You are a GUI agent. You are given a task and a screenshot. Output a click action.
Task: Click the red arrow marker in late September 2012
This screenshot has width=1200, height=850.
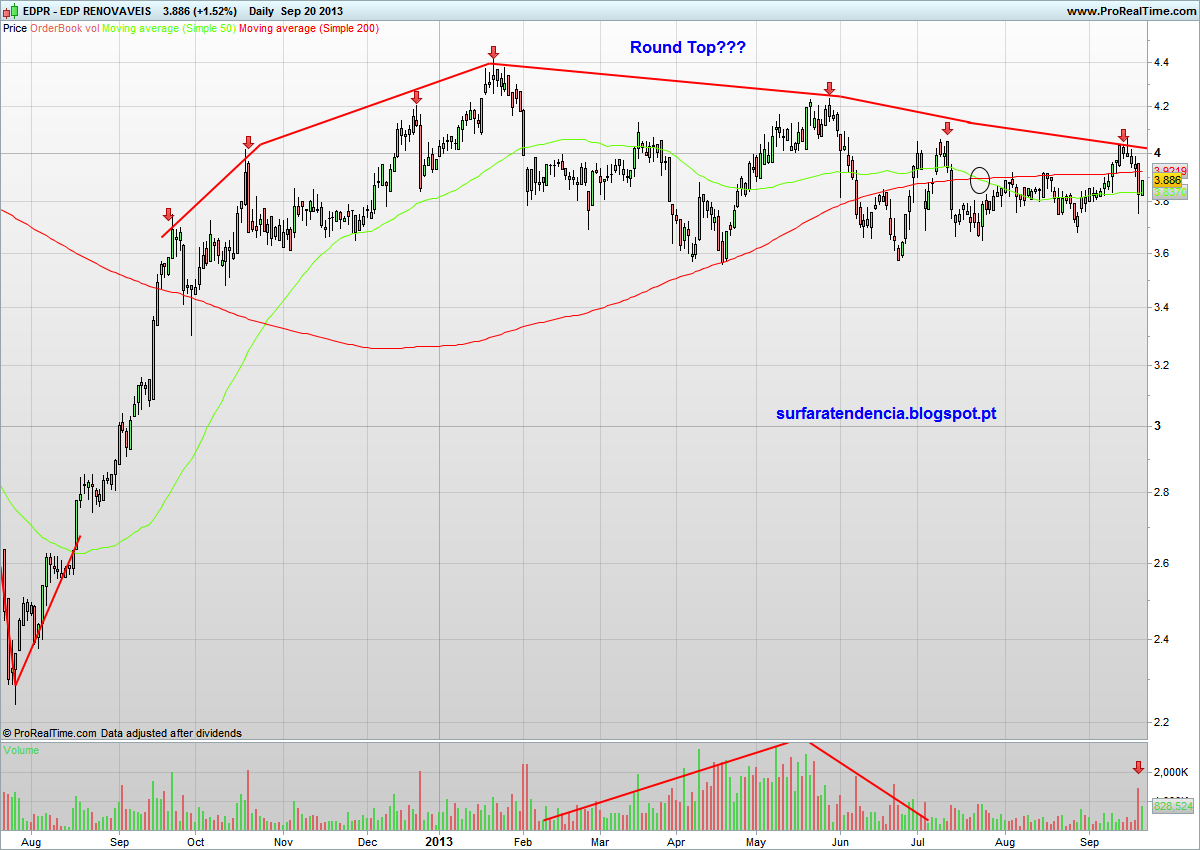coord(168,215)
